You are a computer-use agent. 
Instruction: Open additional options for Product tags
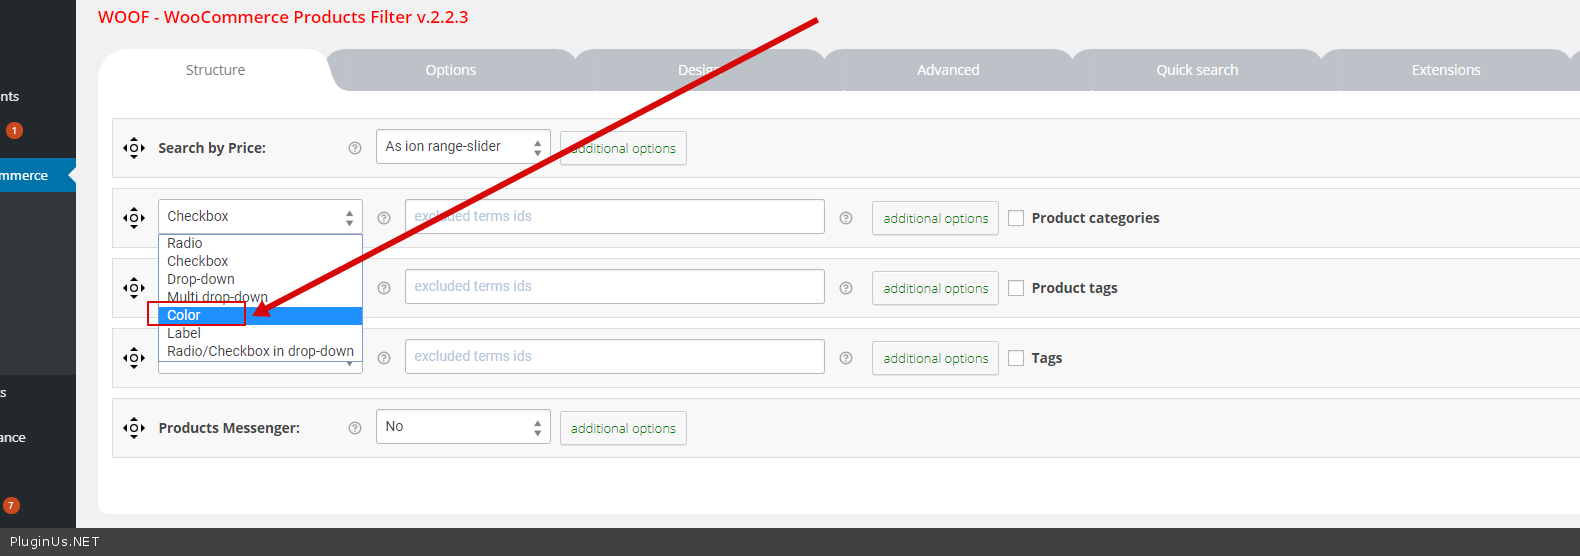pyautogui.click(x=935, y=288)
